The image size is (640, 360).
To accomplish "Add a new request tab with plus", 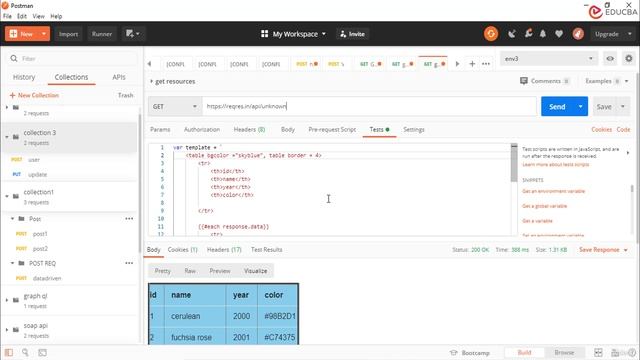I will click(x=472, y=64).
